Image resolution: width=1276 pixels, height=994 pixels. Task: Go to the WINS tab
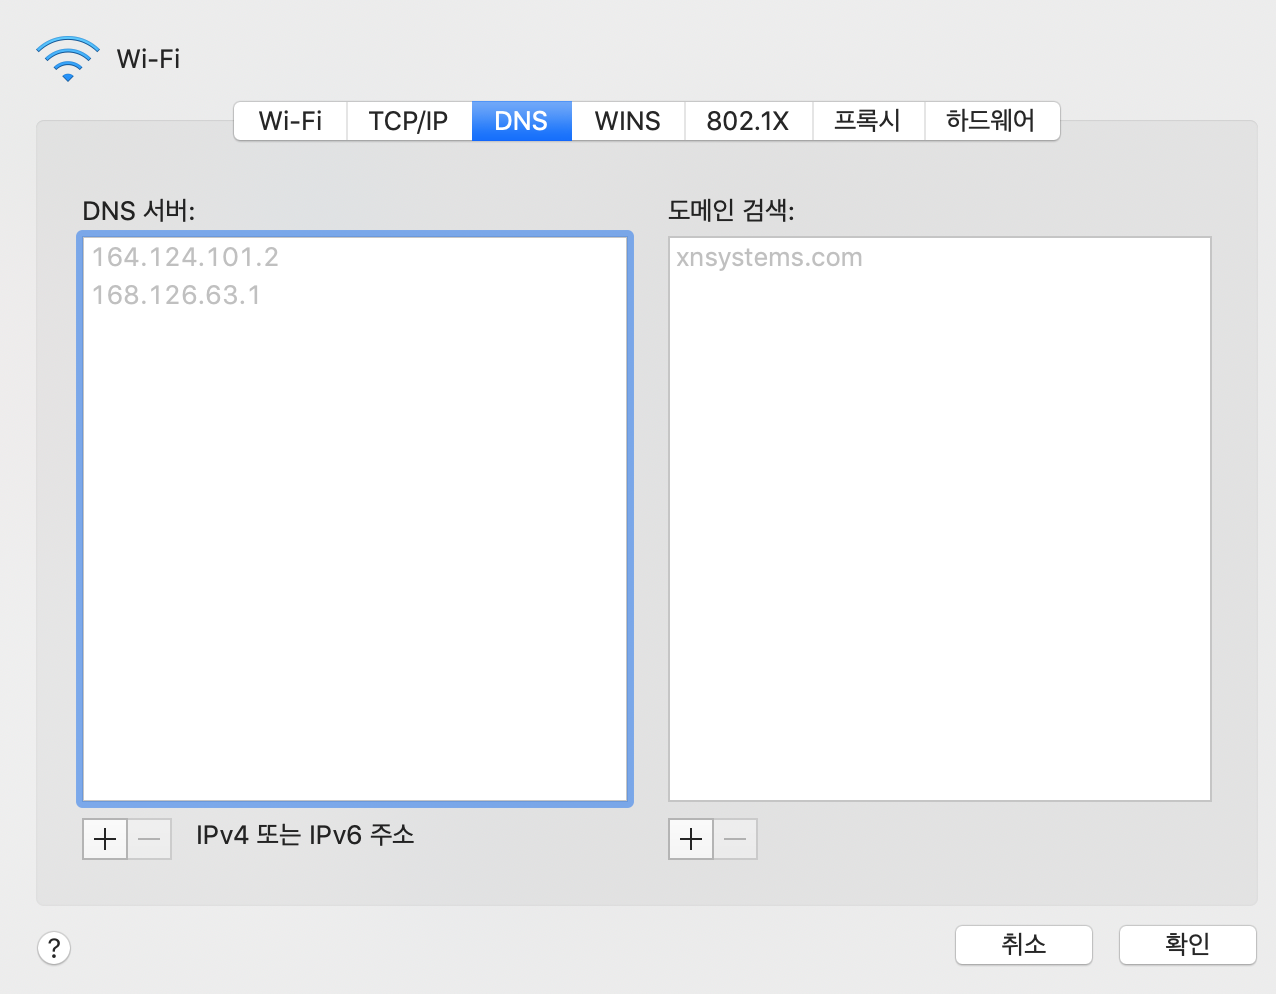tap(628, 121)
